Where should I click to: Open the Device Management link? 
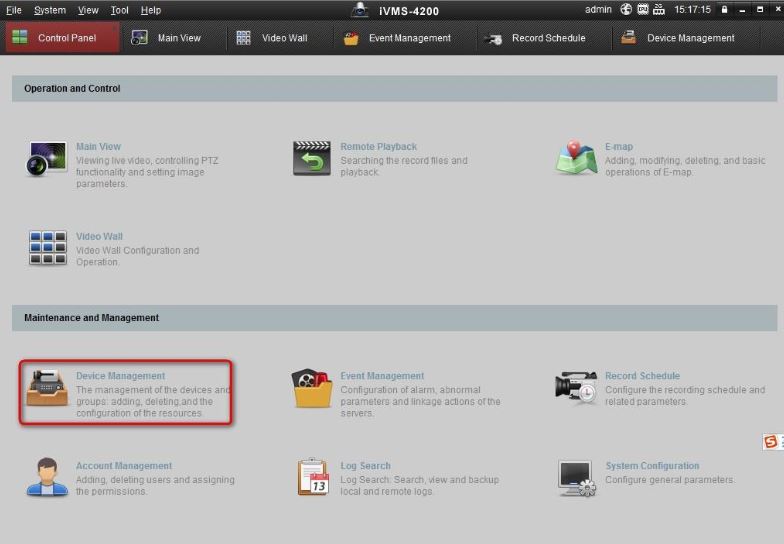pos(120,376)
